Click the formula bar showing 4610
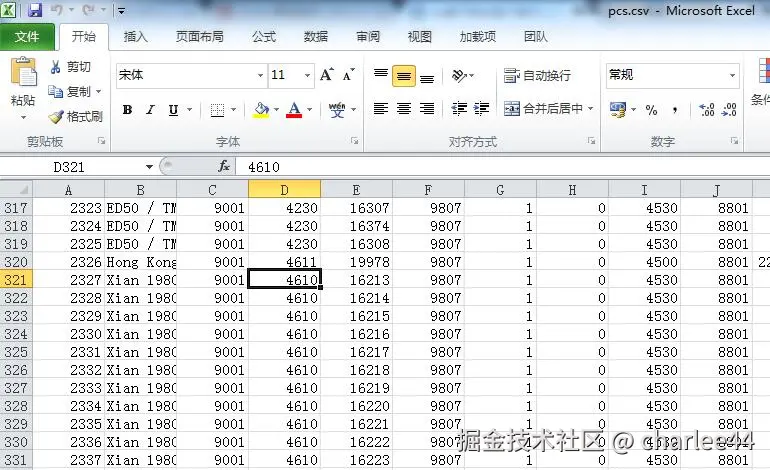This screenshot has height=470, width=770. pos(502,167)
